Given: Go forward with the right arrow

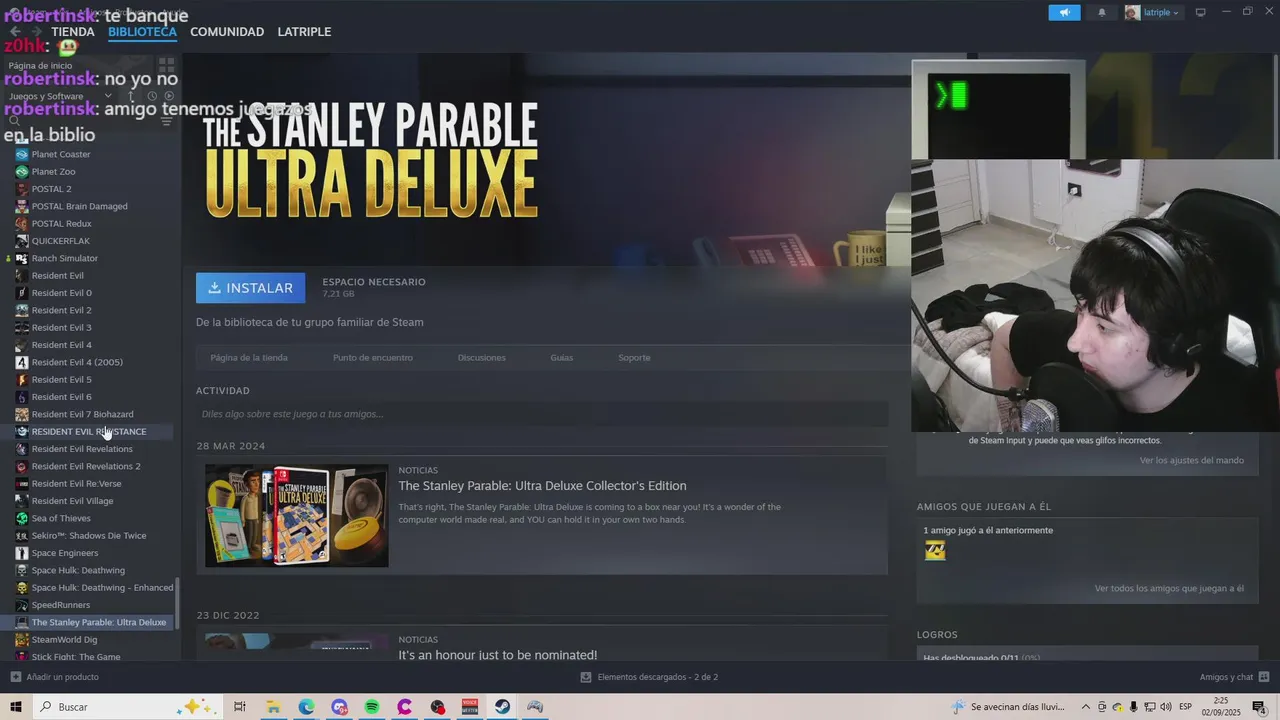Looking at the screenshot, I should click(x=37, y=32).
